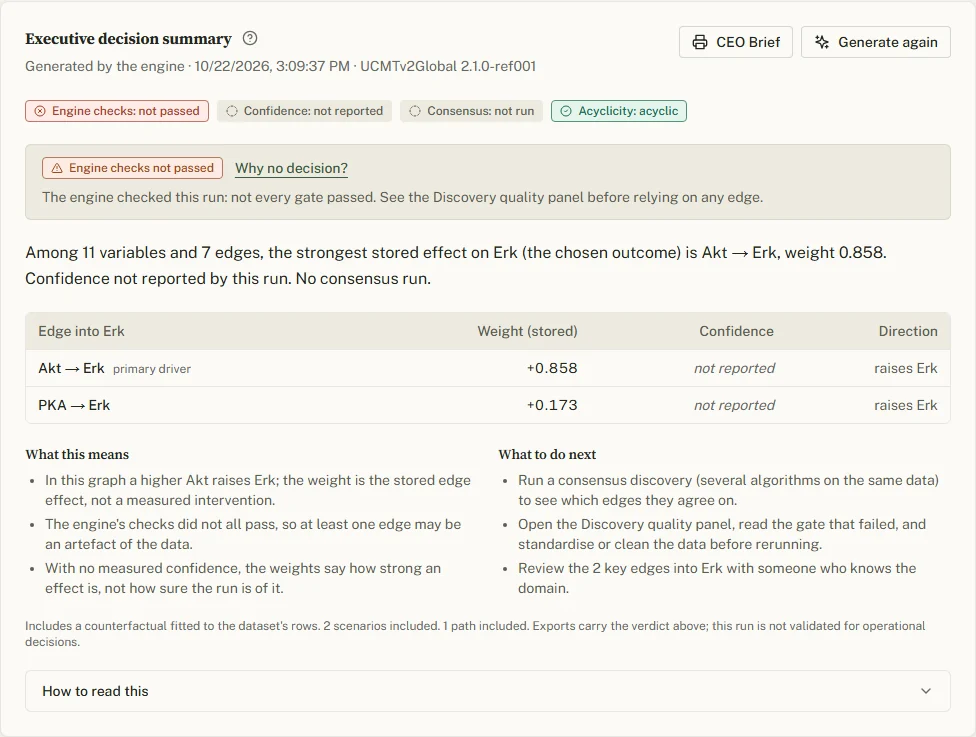Screen dimensions: 976x737
Task: Click 'raises Erk' in the Akt row
Action: pos(906,368)
